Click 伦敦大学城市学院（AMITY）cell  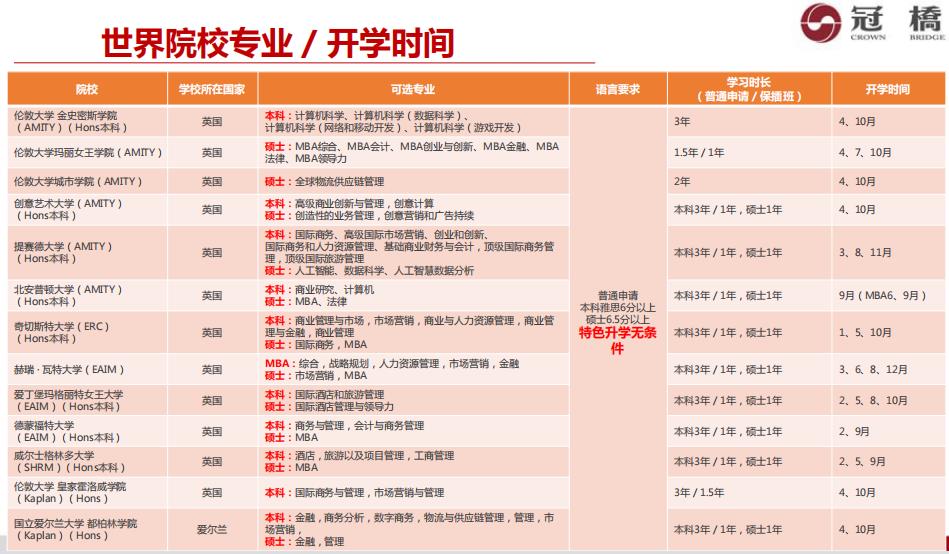click(x=87, y=182)
